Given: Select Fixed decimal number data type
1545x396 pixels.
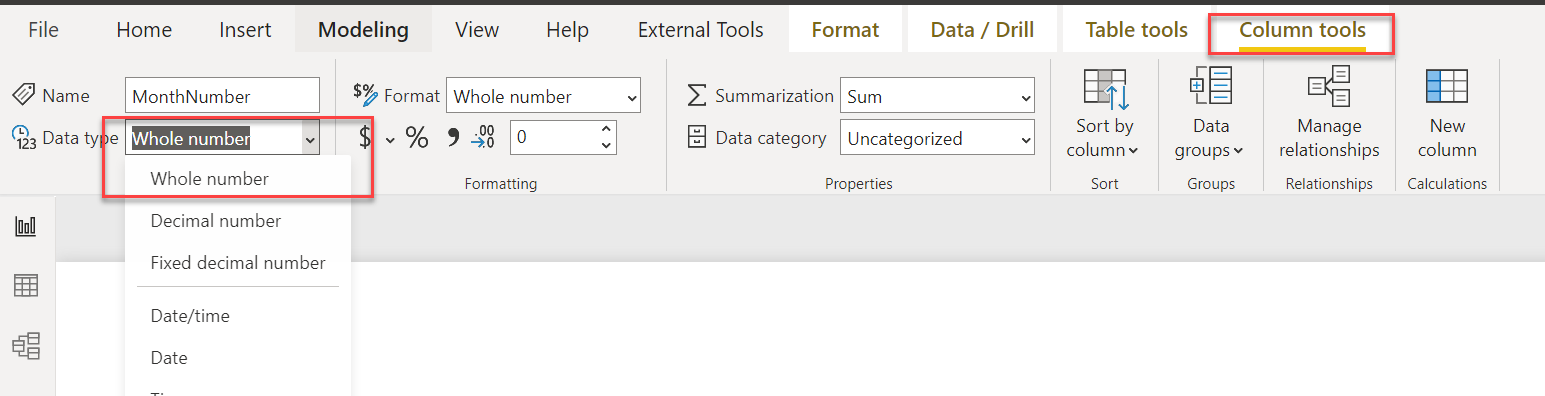Looking at the screenshot, I should point(238,263).
